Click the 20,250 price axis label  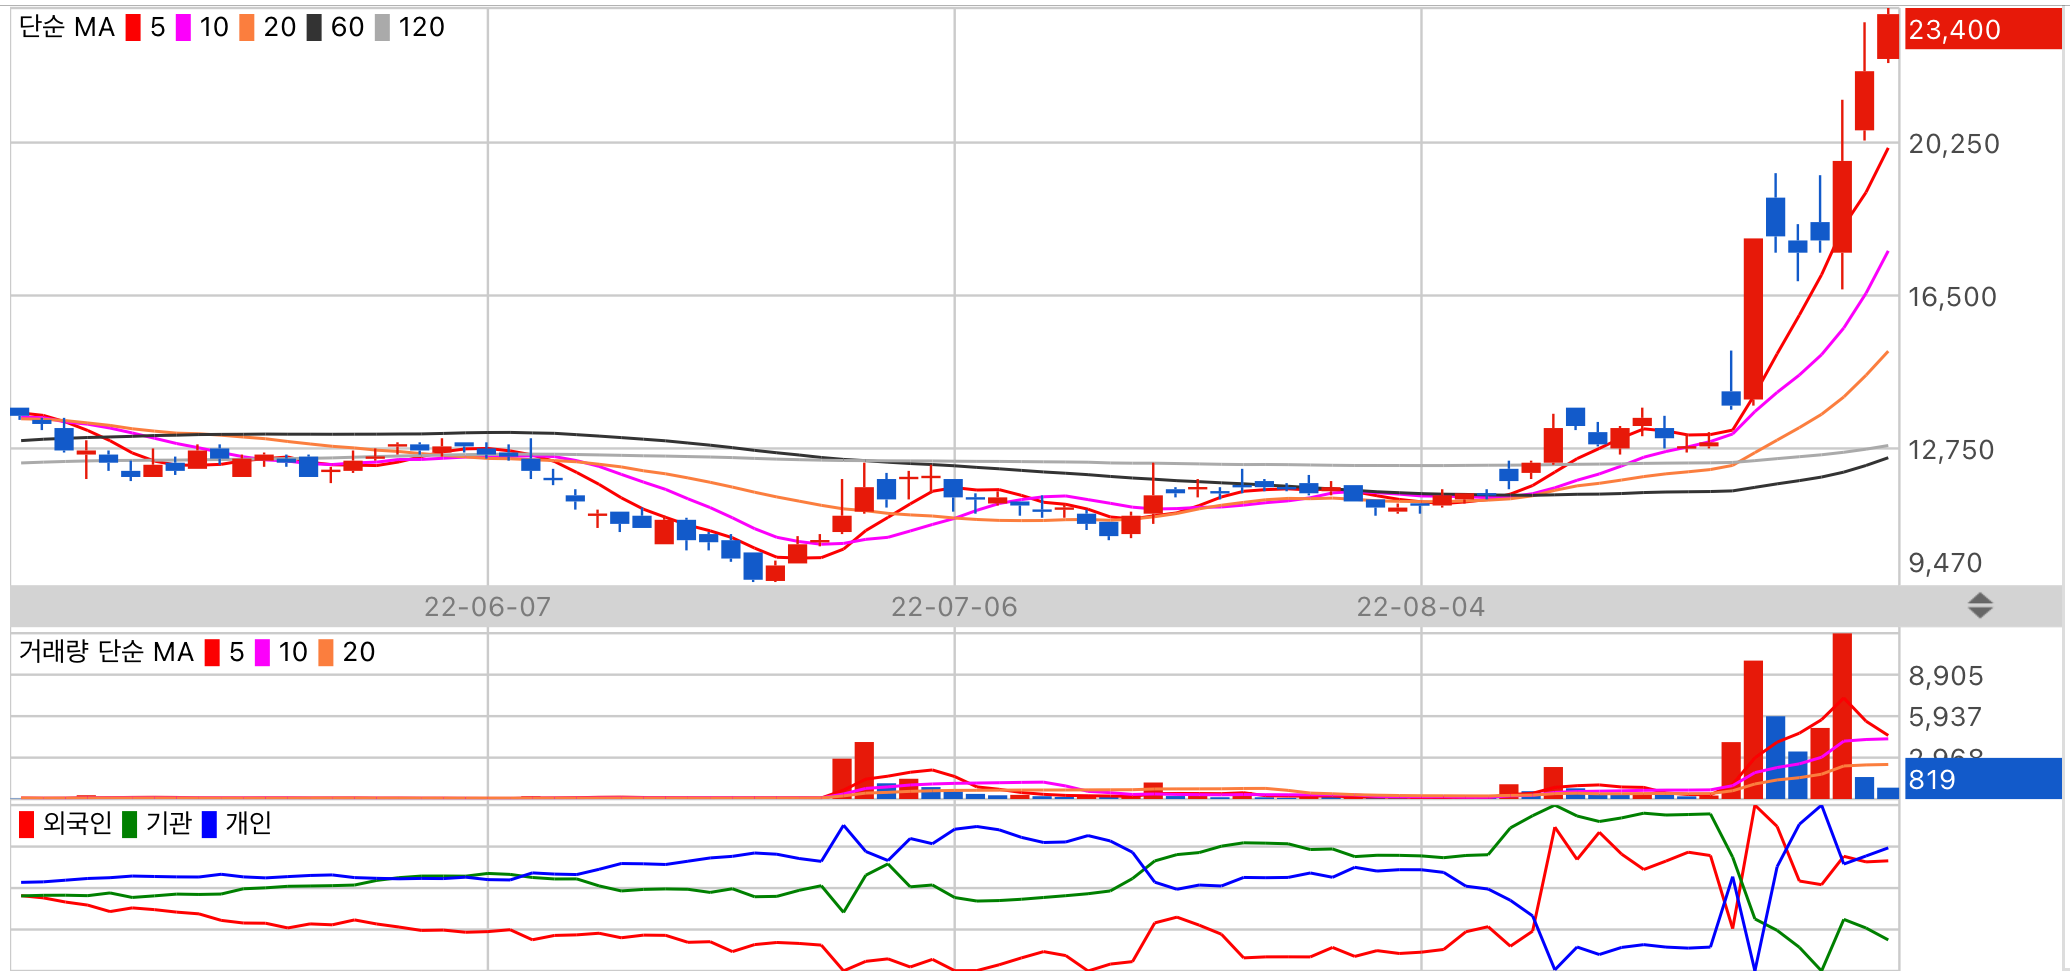pyautogui.click(x=1954, y=144)
